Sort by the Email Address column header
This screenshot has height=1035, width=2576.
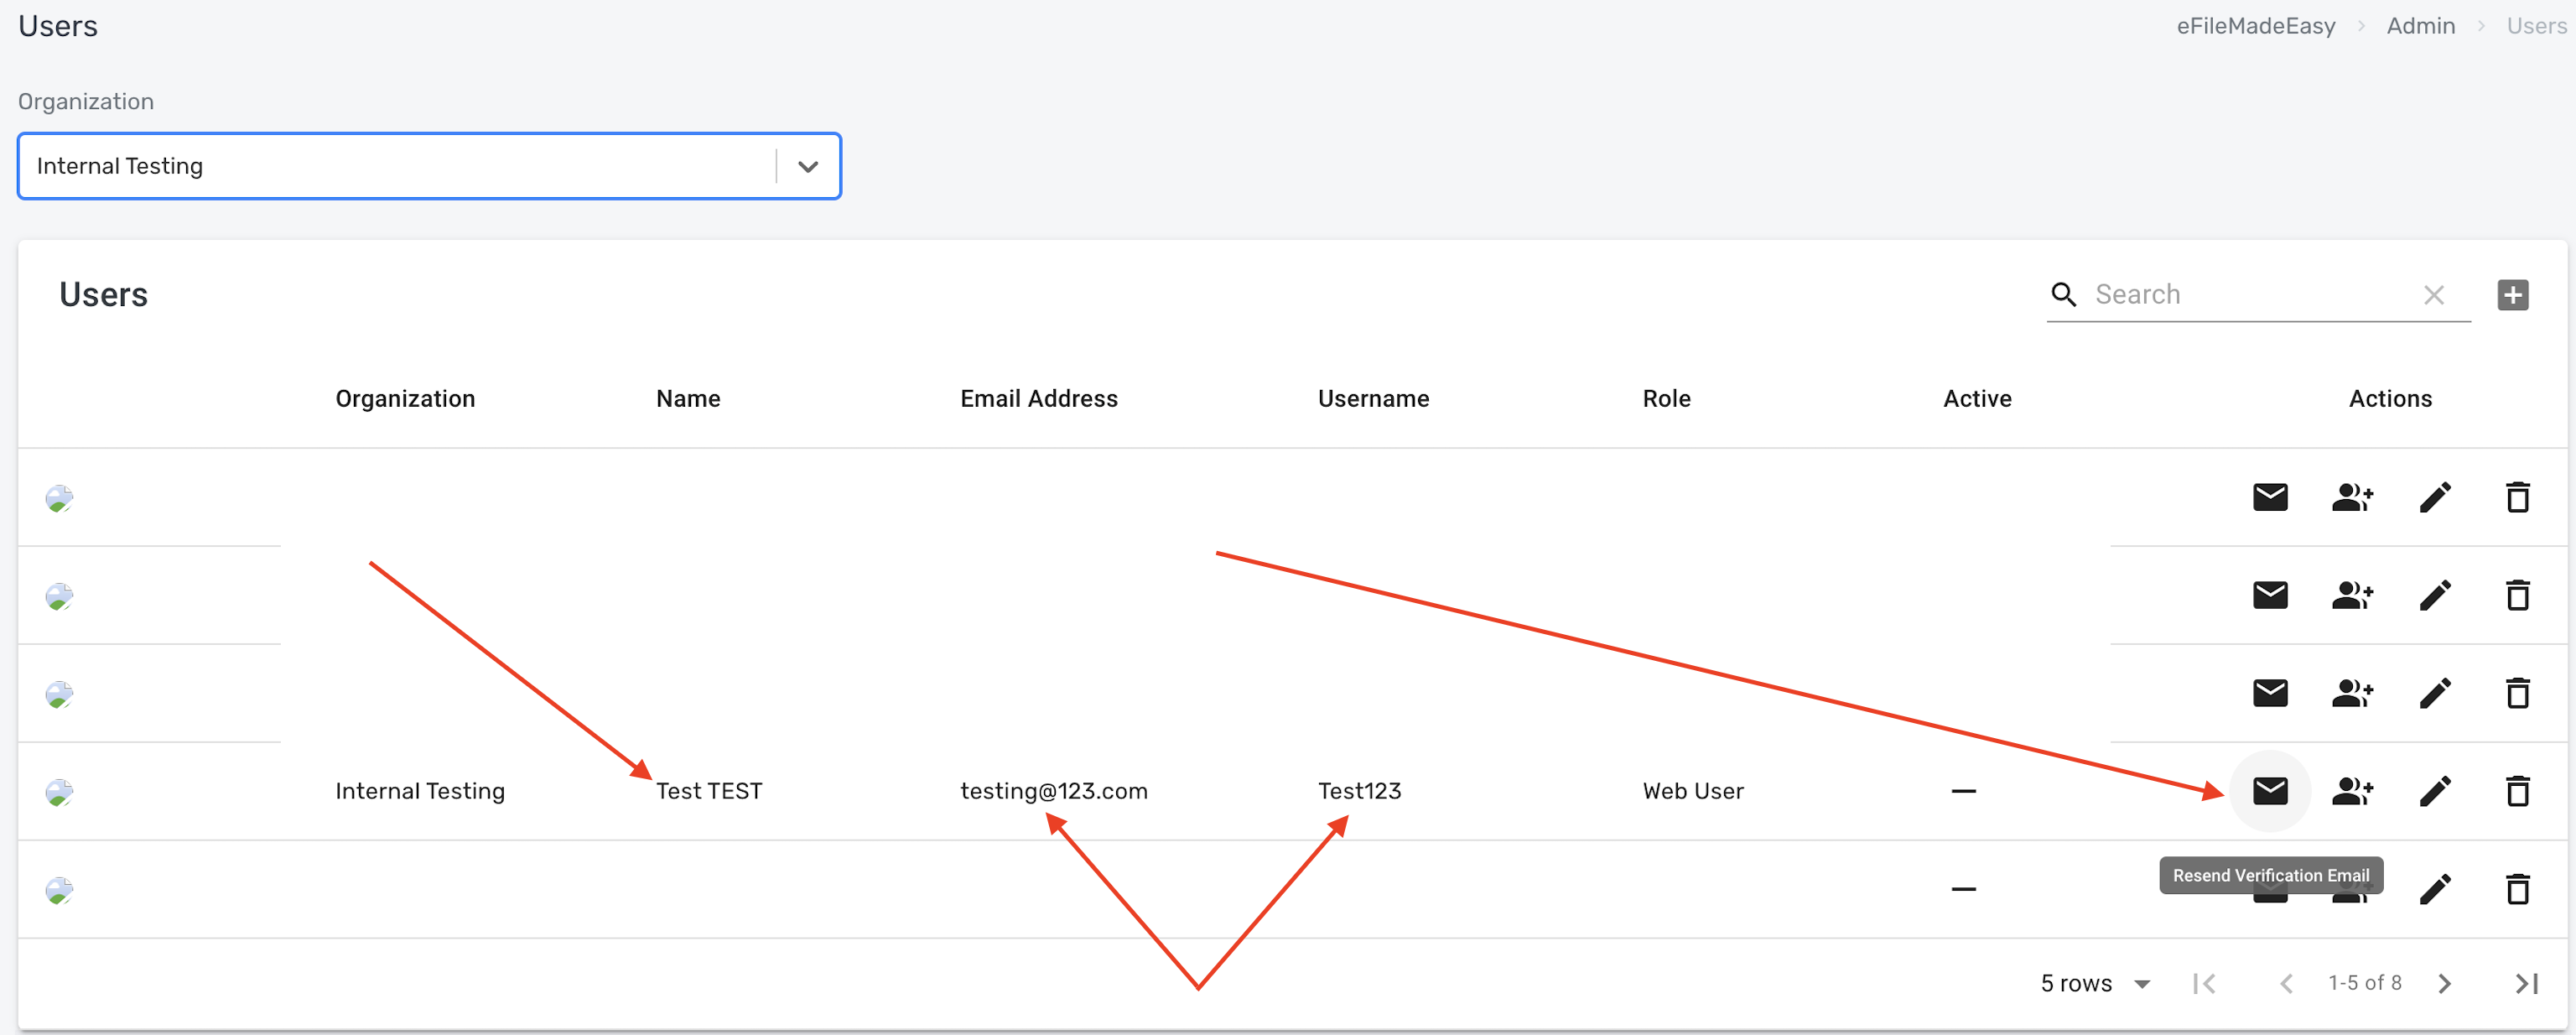click(x=1038, y=399)
